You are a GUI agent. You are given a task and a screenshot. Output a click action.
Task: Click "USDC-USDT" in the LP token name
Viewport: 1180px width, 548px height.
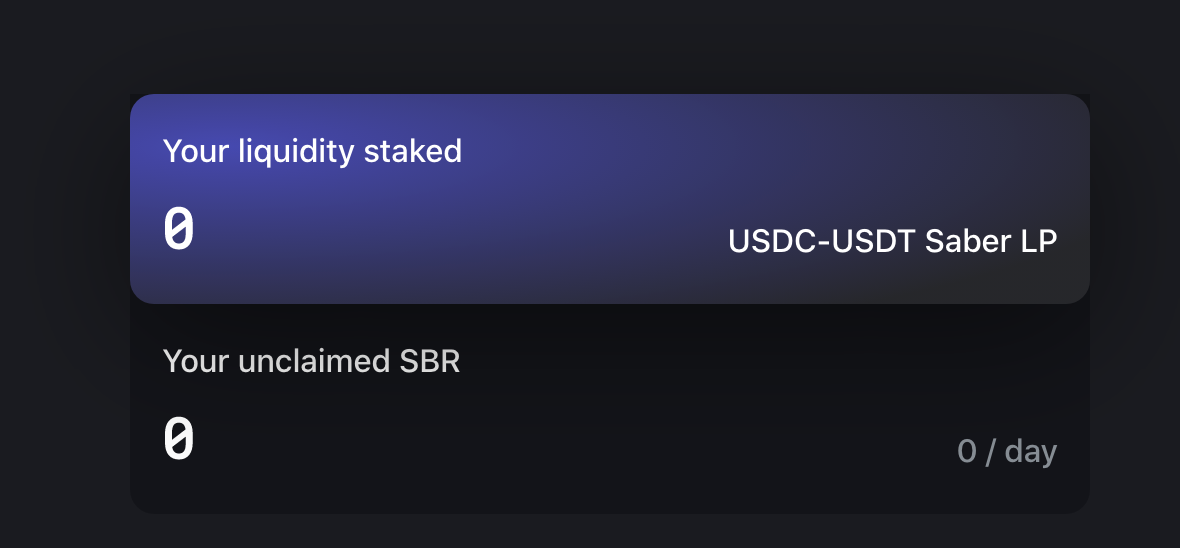(x=821, y=241)
